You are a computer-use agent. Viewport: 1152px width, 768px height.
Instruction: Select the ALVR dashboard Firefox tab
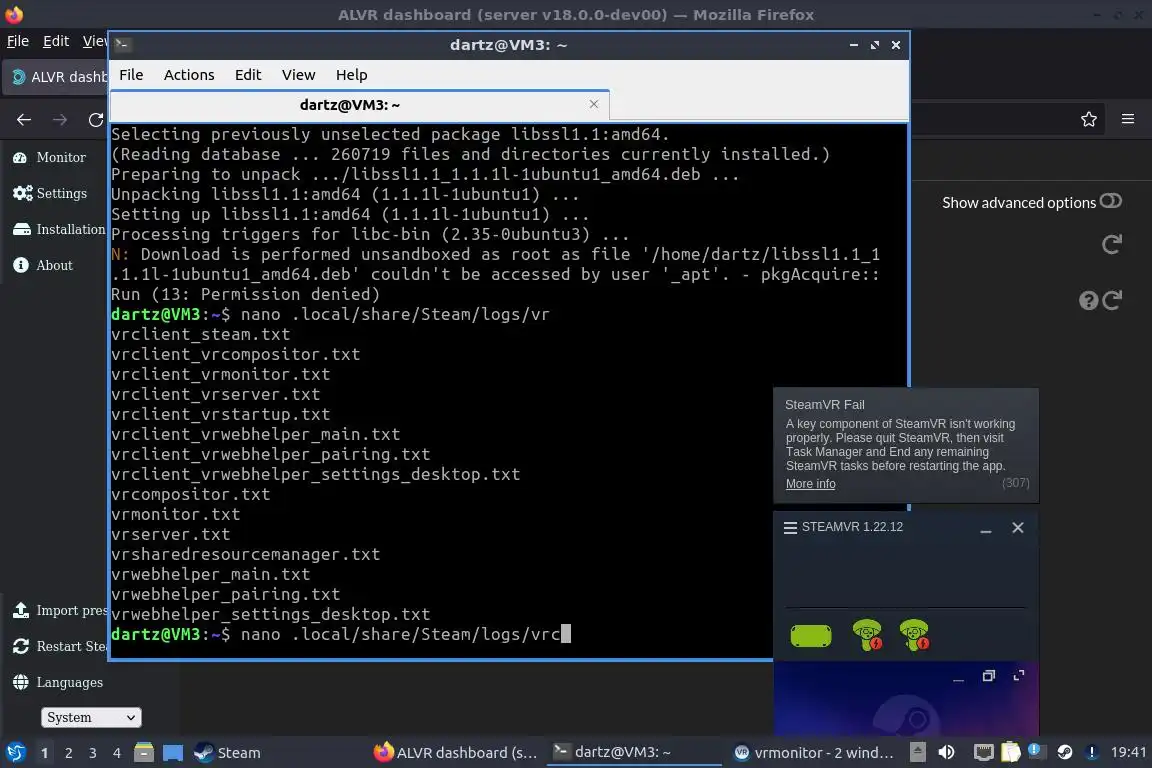pos(57,77)
